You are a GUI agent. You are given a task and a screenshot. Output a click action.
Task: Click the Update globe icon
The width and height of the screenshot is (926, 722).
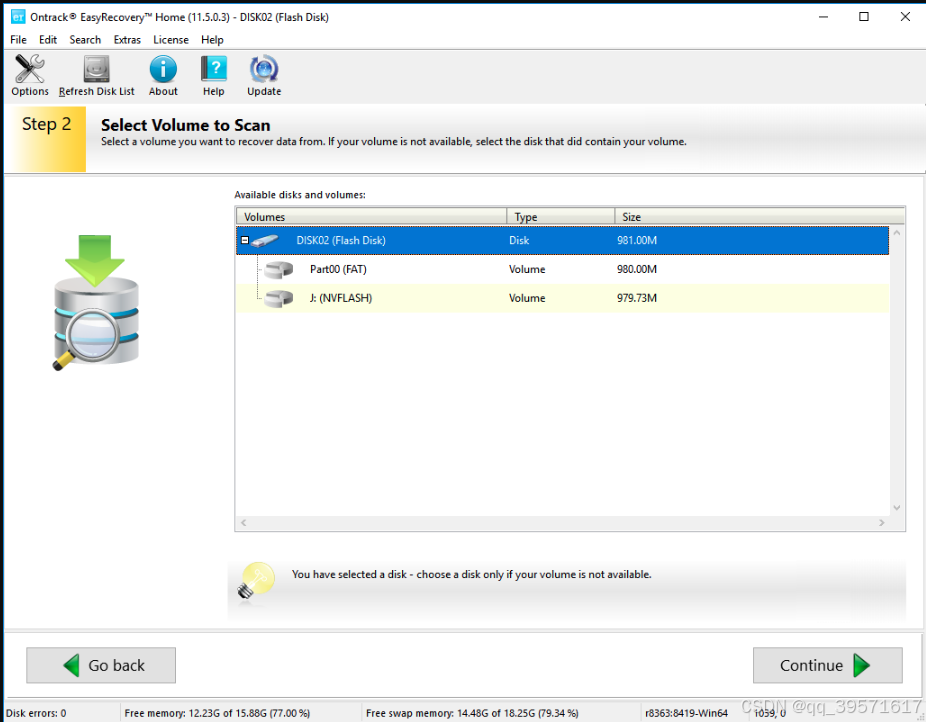click(x=264, y=69)
